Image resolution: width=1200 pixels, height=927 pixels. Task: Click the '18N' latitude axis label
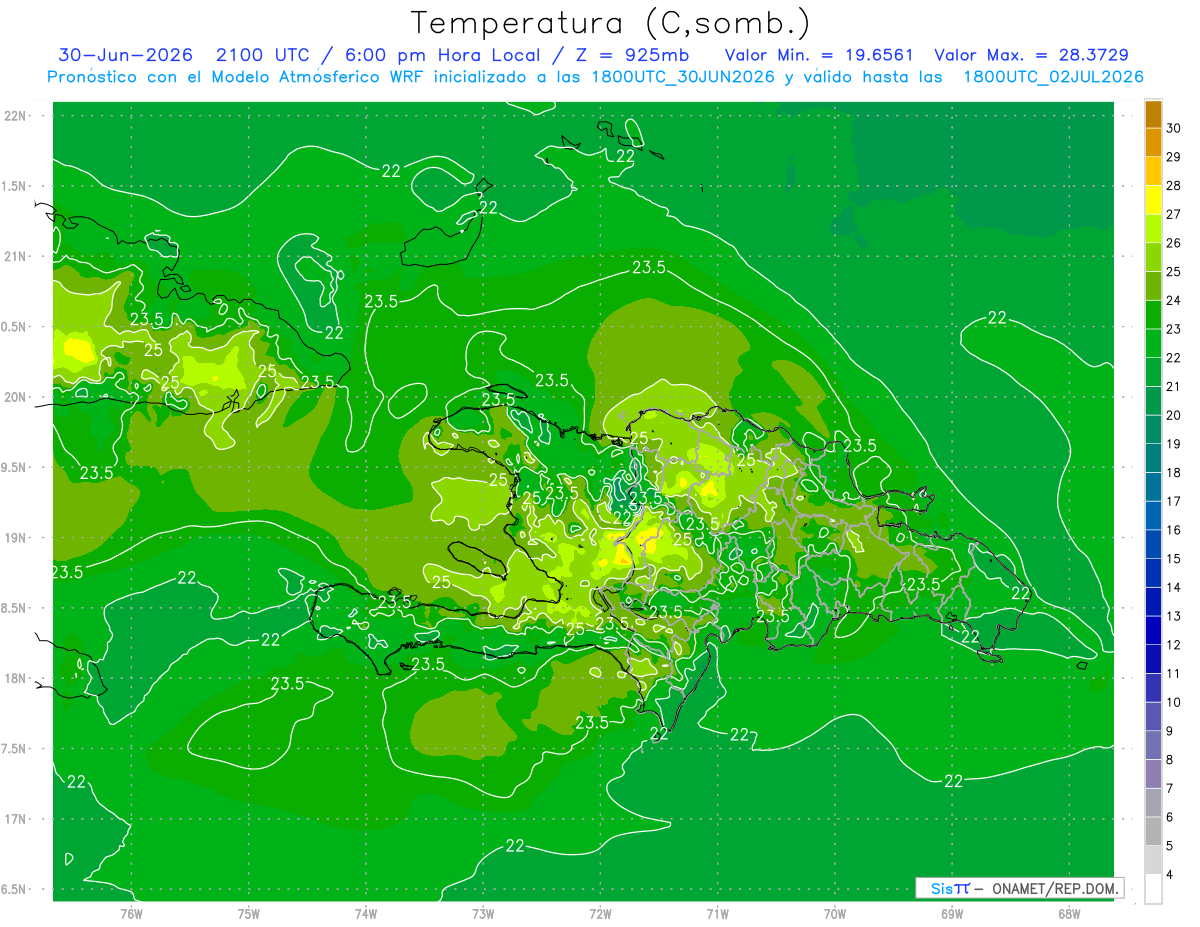coord(17,678)
